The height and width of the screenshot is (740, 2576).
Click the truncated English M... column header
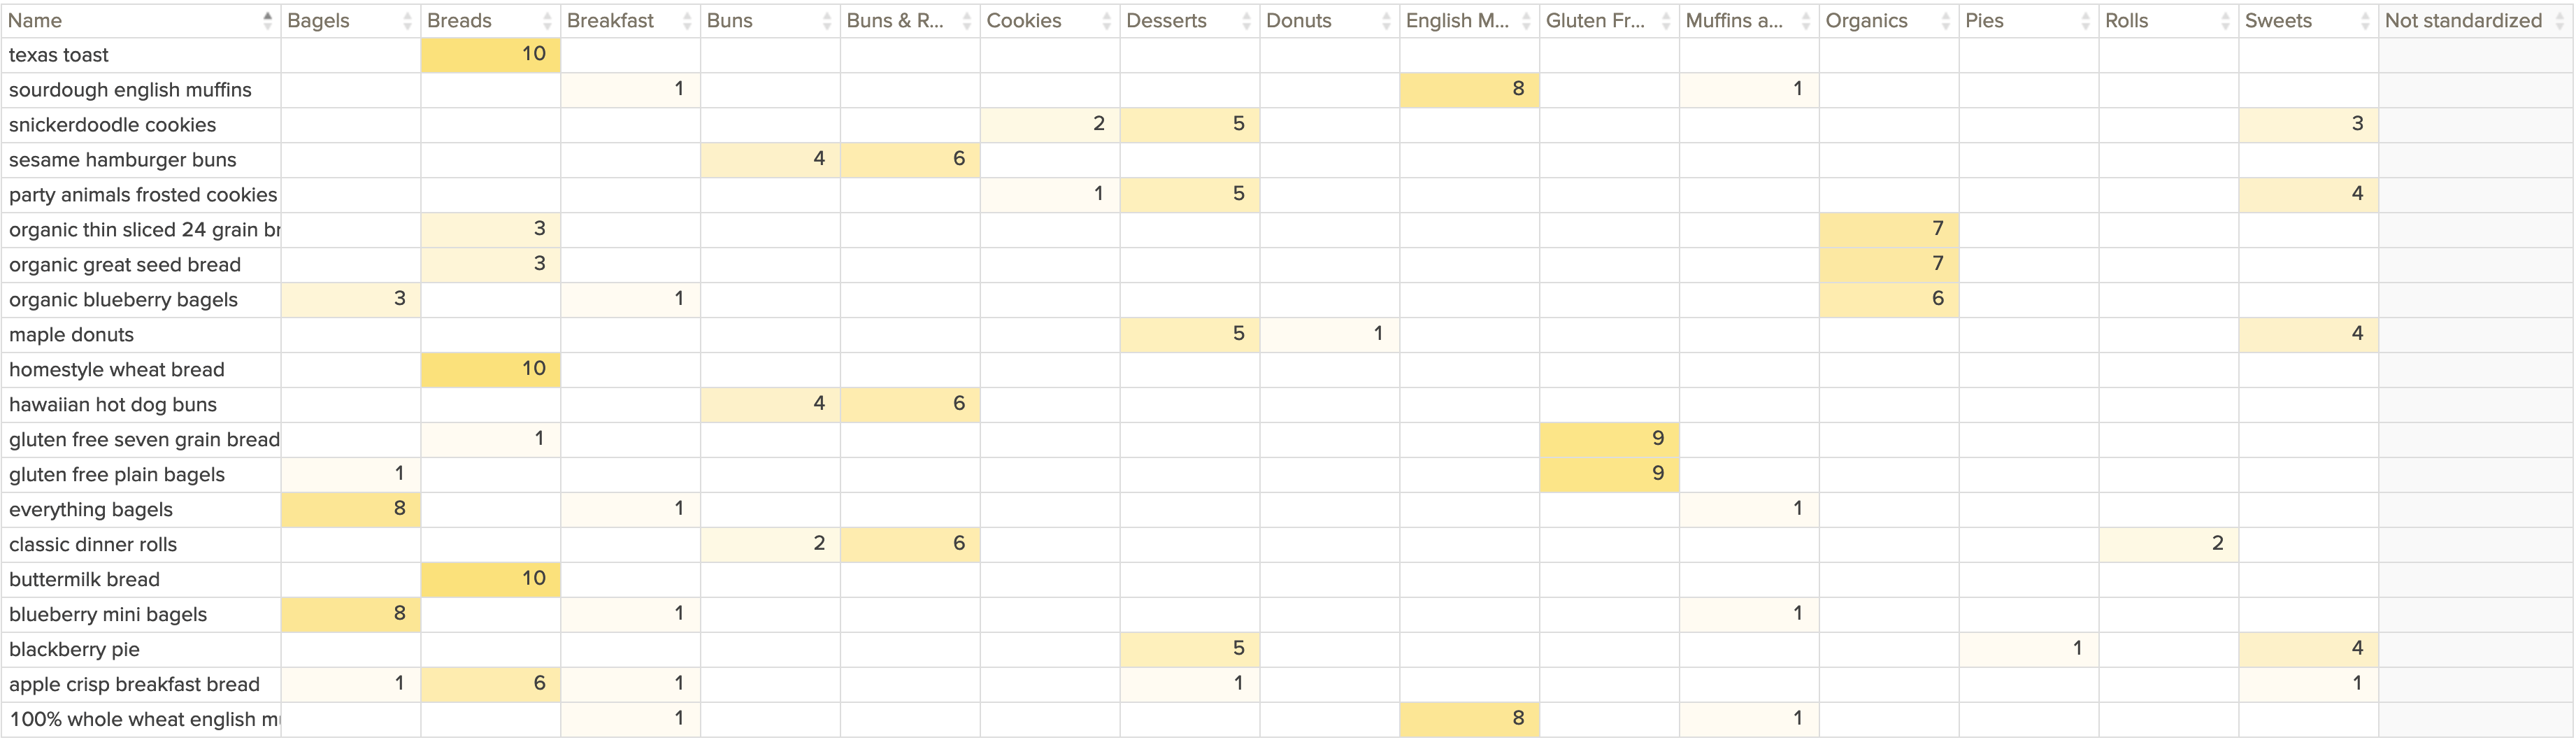1457,21
